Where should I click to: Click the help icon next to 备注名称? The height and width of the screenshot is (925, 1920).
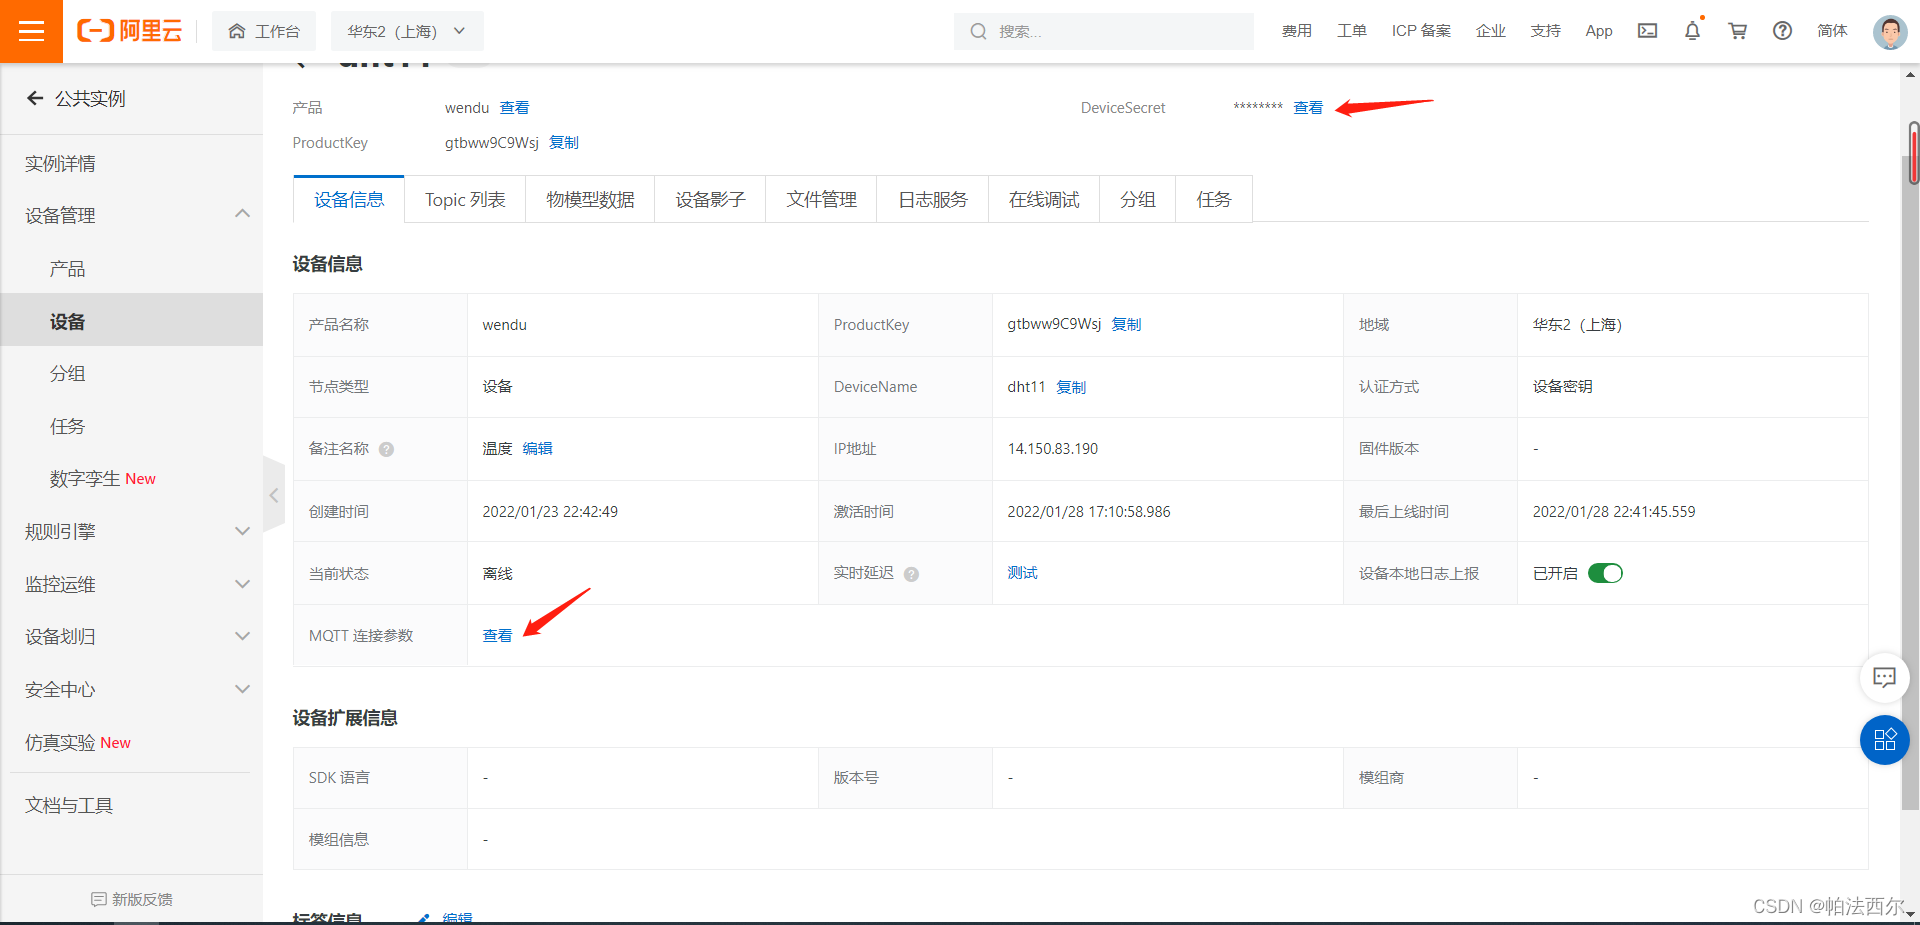(x=386, y=450)
